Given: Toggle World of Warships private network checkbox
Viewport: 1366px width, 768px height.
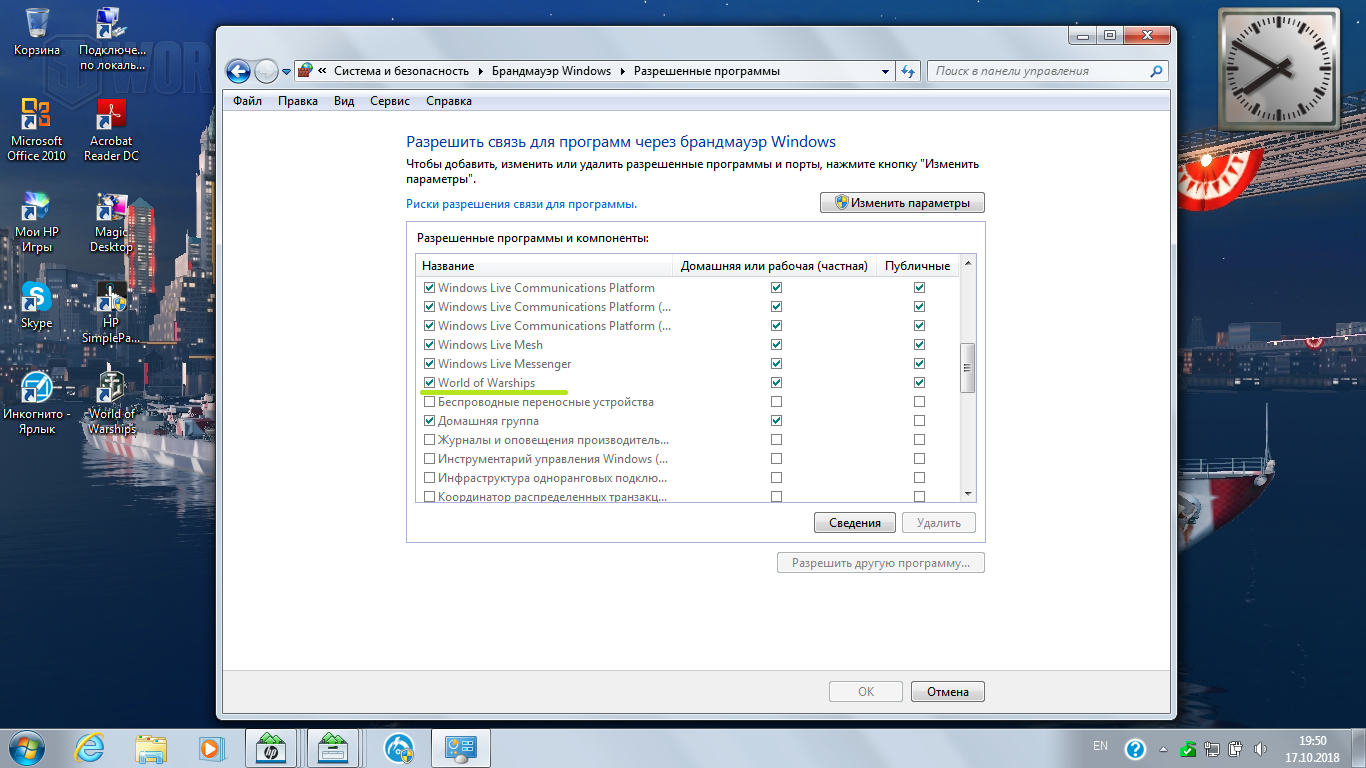Looking at the screenshot, I should (x=776, y=383).
